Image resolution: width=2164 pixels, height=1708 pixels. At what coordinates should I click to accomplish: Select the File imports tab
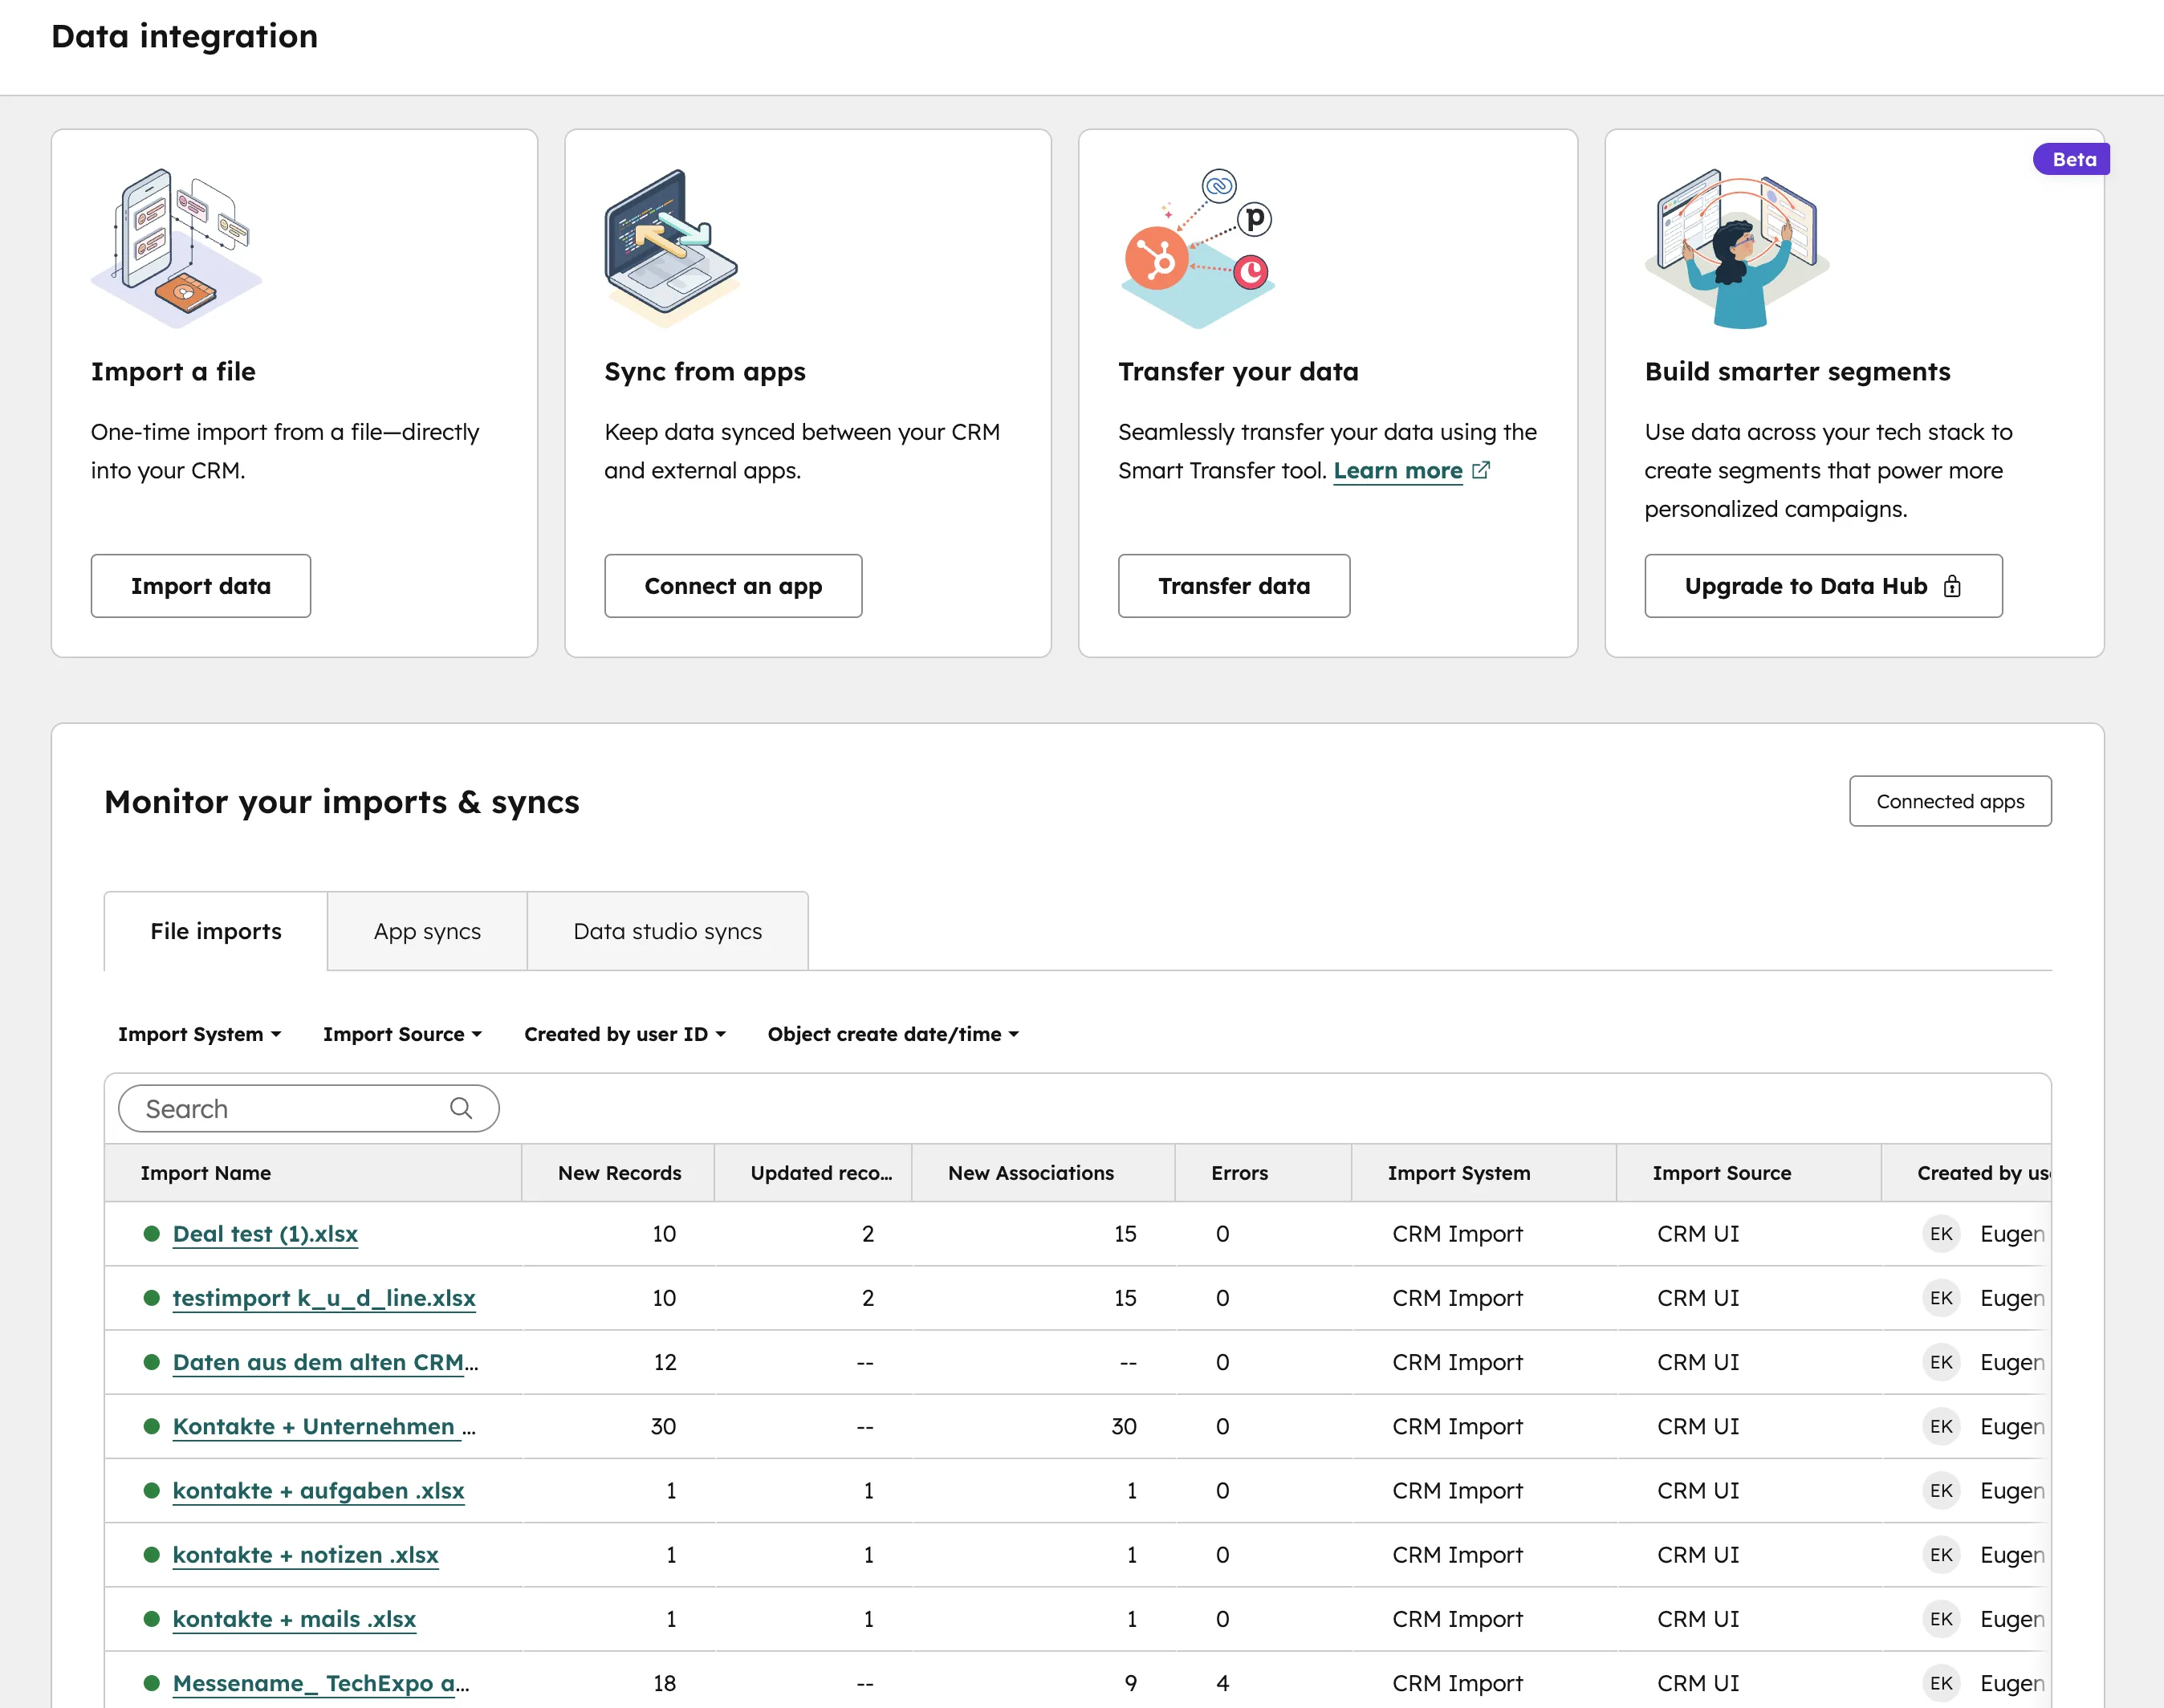click(215, 931)
